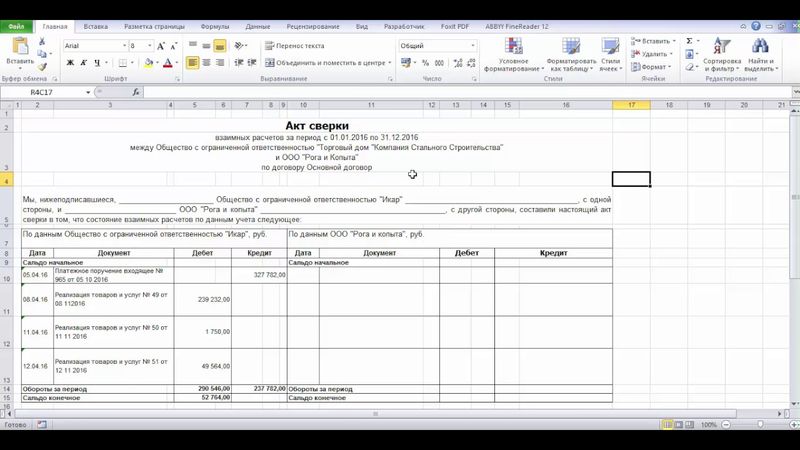Screen dimensions: 800x450
Task: Click the Cut scissors icon
Action: tap(43, 41)
